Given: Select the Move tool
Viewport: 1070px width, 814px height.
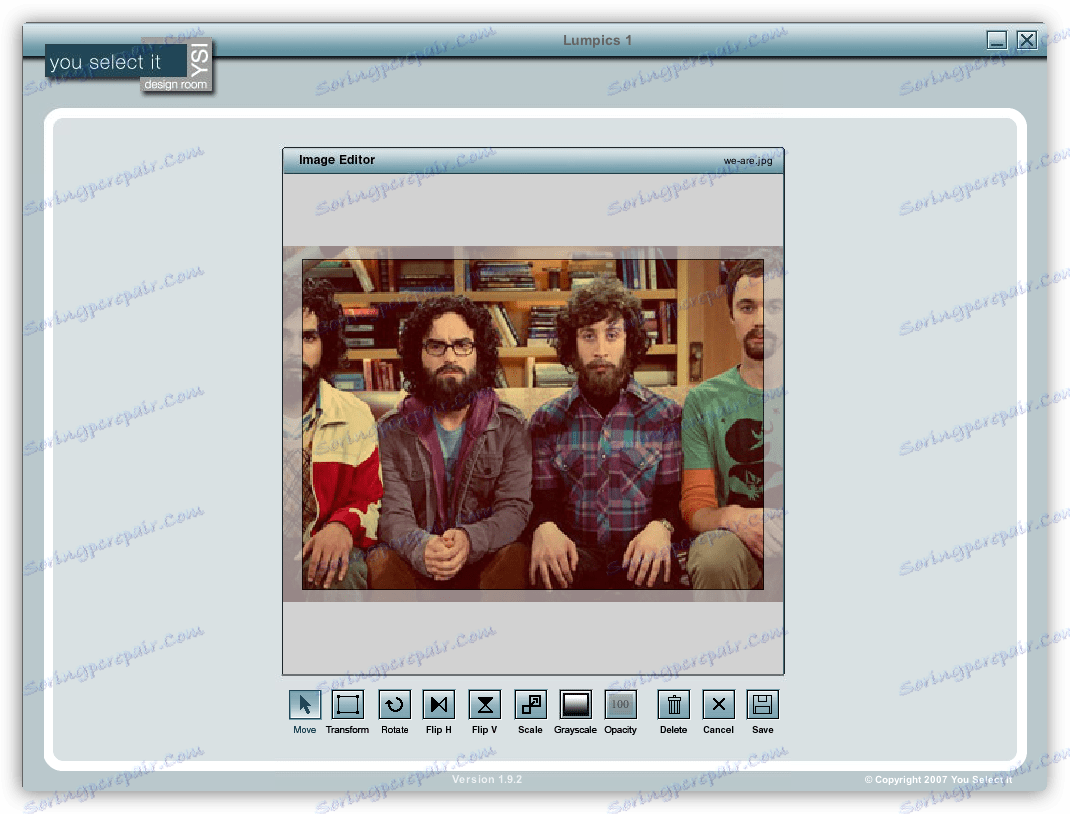Looking at the screenshot, I should (304, 704).
